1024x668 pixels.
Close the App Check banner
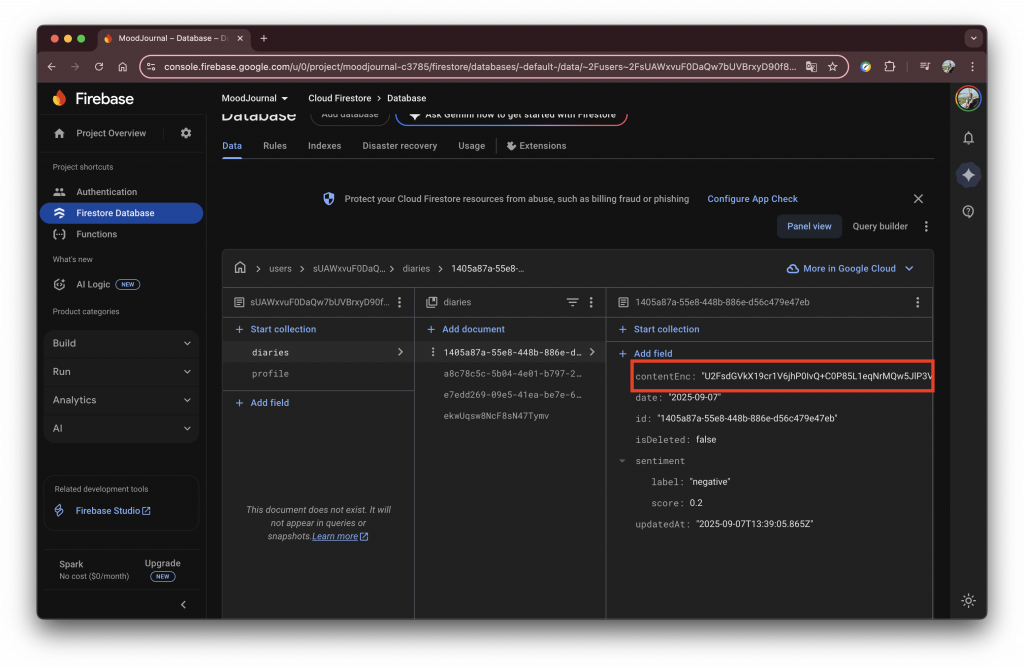(918, 199)
